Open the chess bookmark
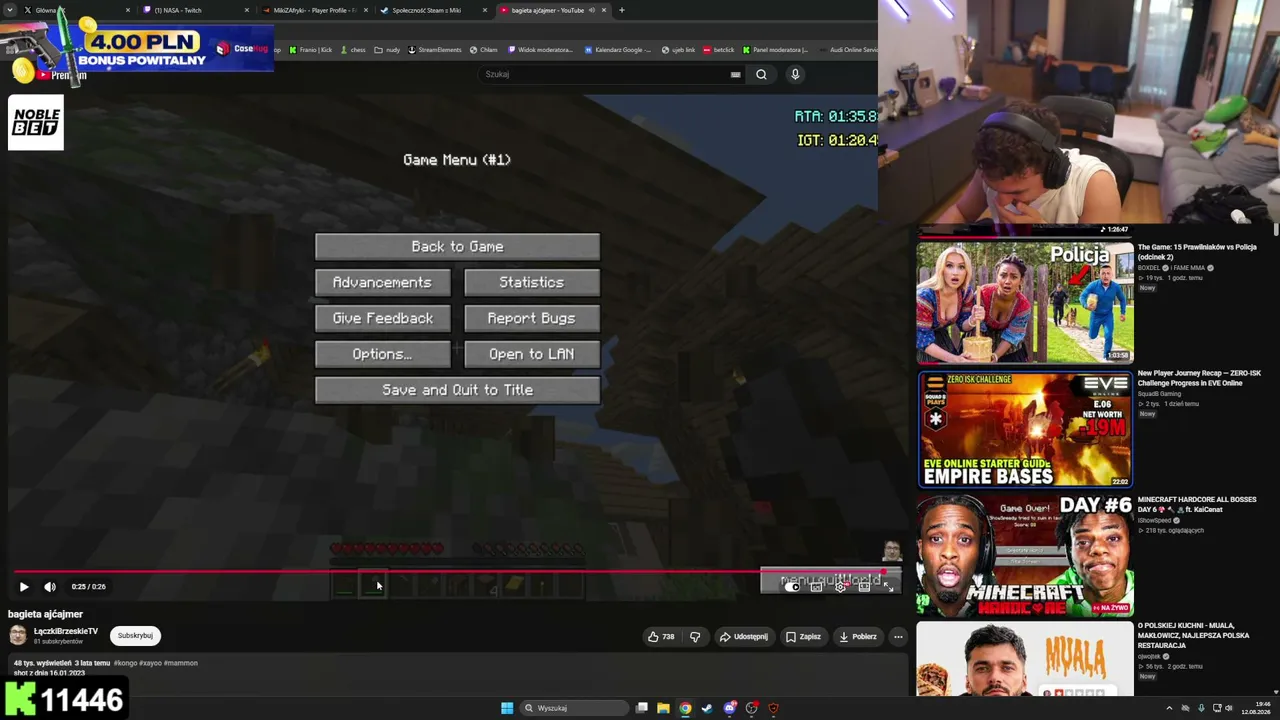Viewport: 1280px width, 720px height. point(353,50)
